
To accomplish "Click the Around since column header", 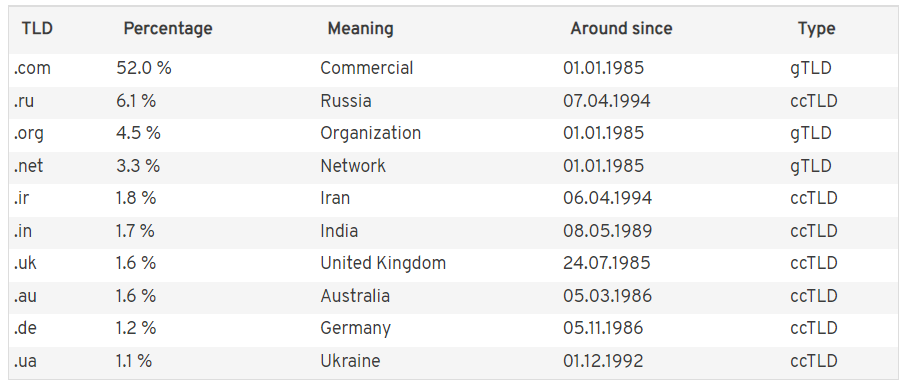I will (621, 28).
